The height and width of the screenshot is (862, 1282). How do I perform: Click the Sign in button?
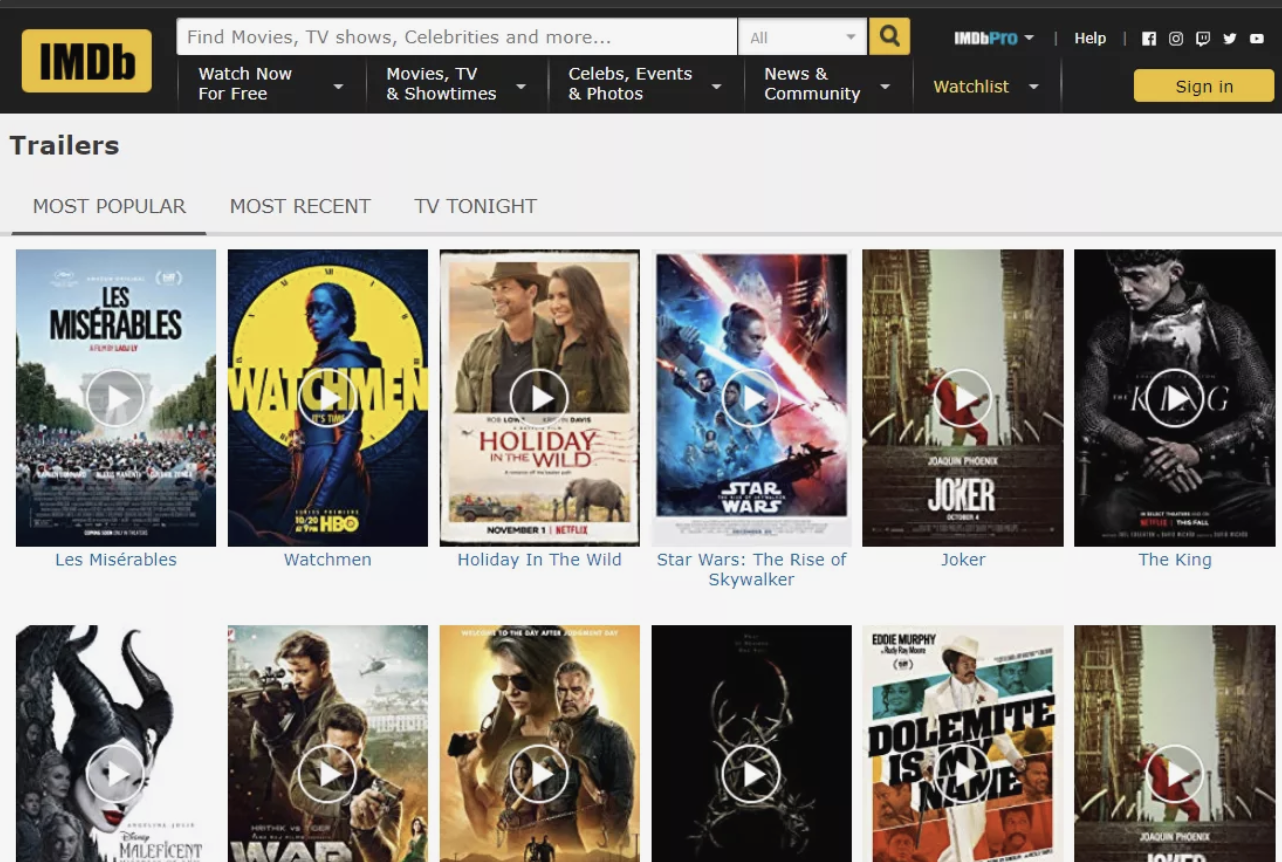[x=1204, y=86]
